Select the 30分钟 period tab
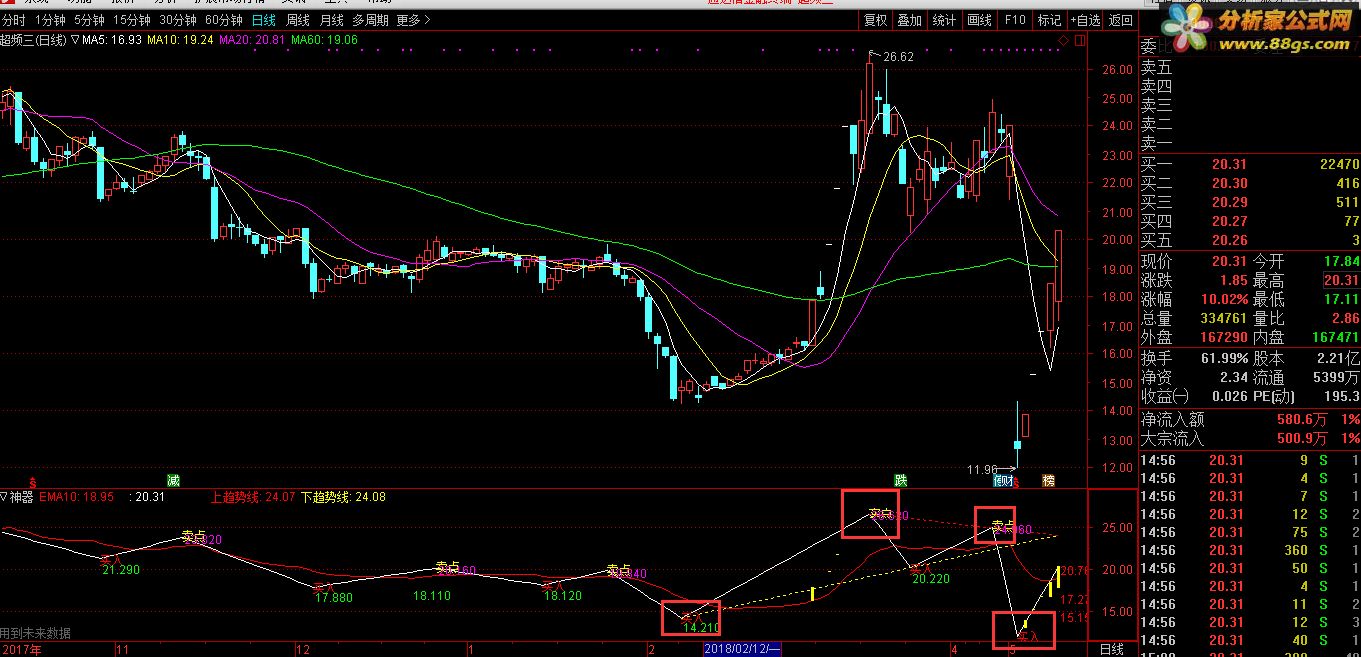1361x657 pixels. click(x=178, y=20)
